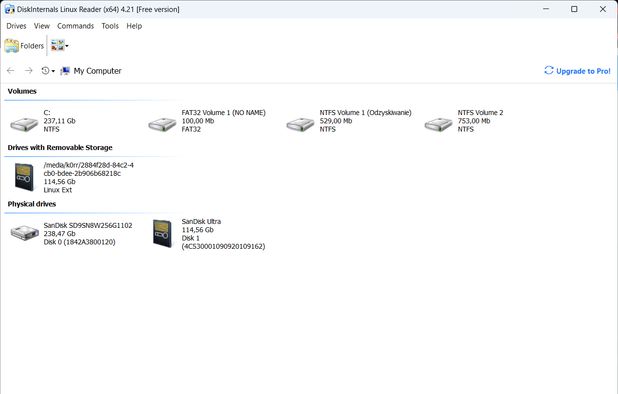Image resolution: width=618 pixels, height=394 pixels.
Task: Close the Linux Reader window
Action: [603, 9]
